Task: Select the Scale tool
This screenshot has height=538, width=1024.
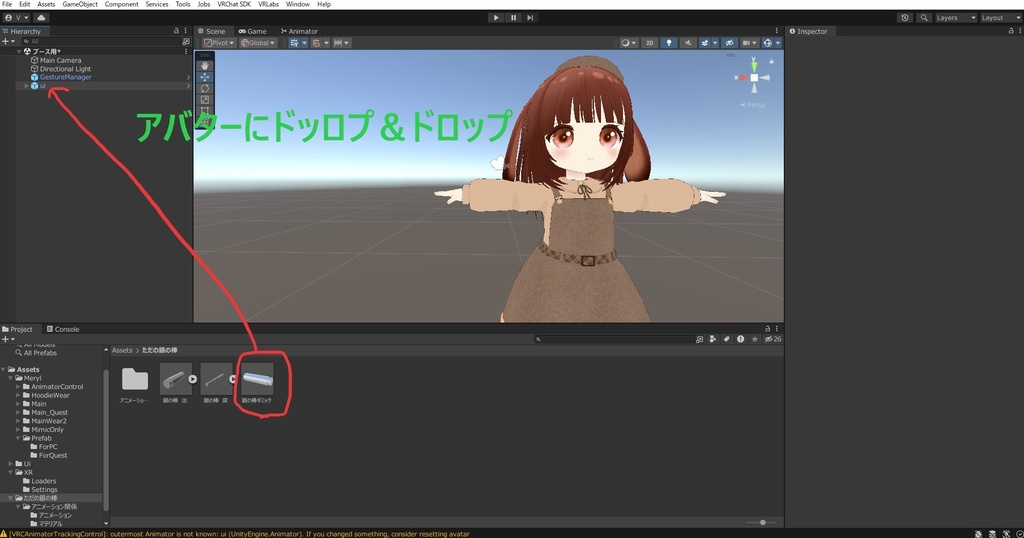Action: click(205, 100)
